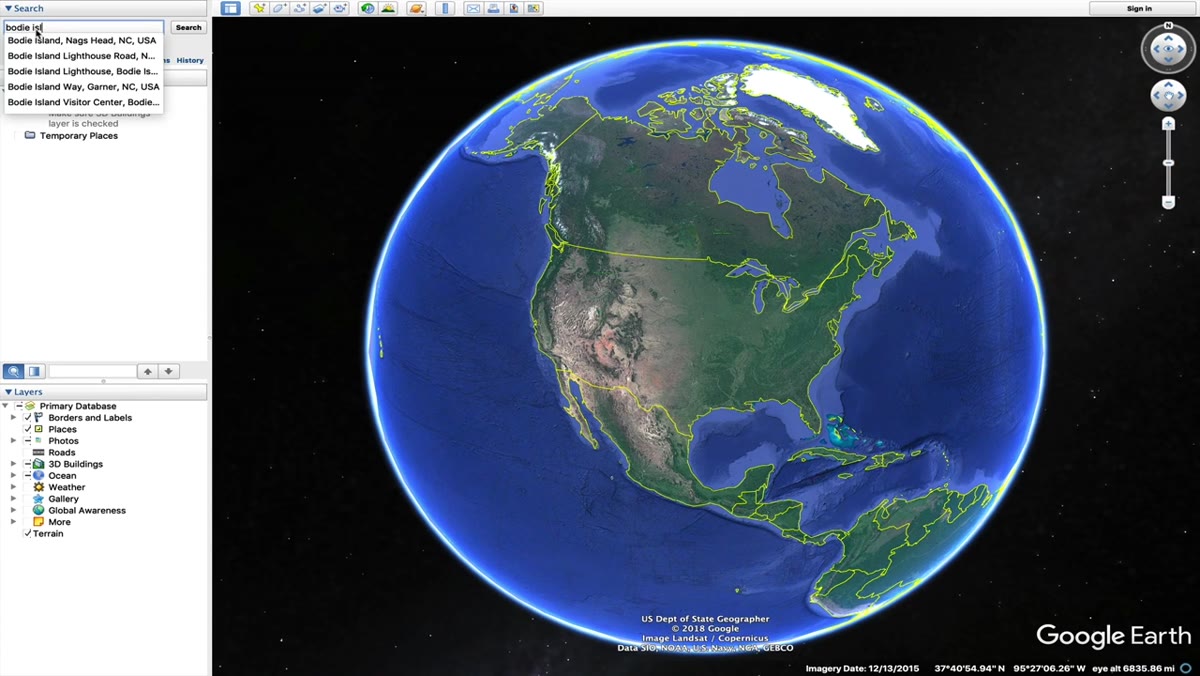This screenshot has height=676, width=1200.
Task: Show the ruler tool
Action: (445, 8)
